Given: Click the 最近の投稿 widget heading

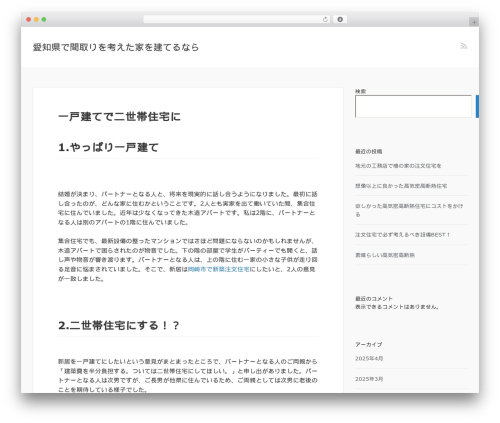Looking at the screenshot, I should tap(368, 151).
